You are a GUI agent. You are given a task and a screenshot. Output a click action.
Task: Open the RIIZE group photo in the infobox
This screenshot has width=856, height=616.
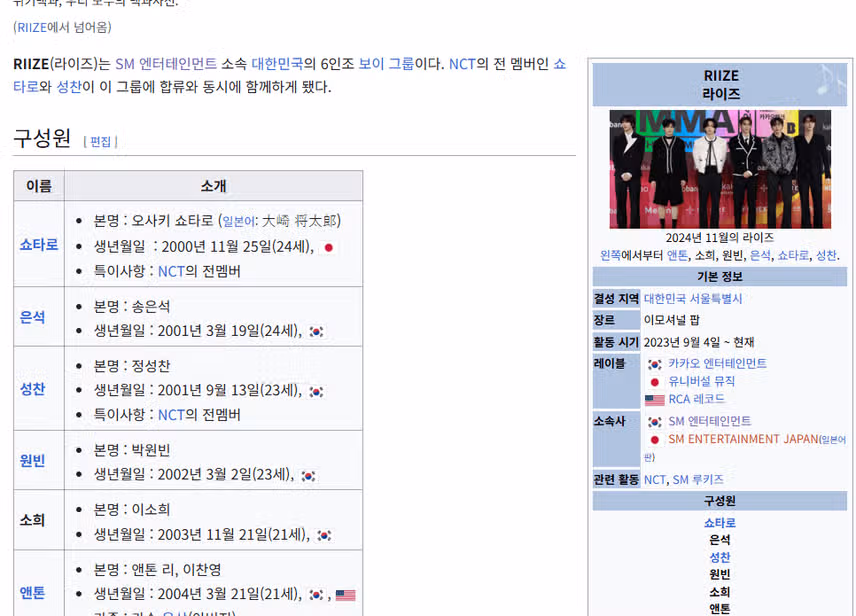click(720, 169)
